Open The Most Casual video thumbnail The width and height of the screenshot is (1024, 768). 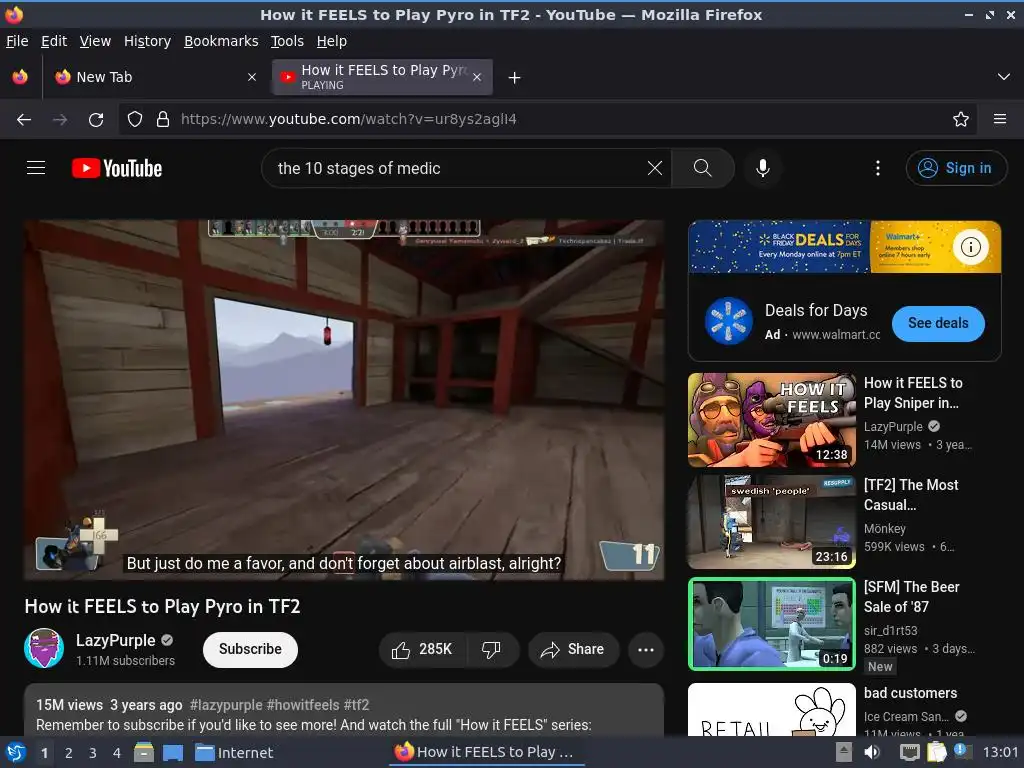click(x=771, y=522)
